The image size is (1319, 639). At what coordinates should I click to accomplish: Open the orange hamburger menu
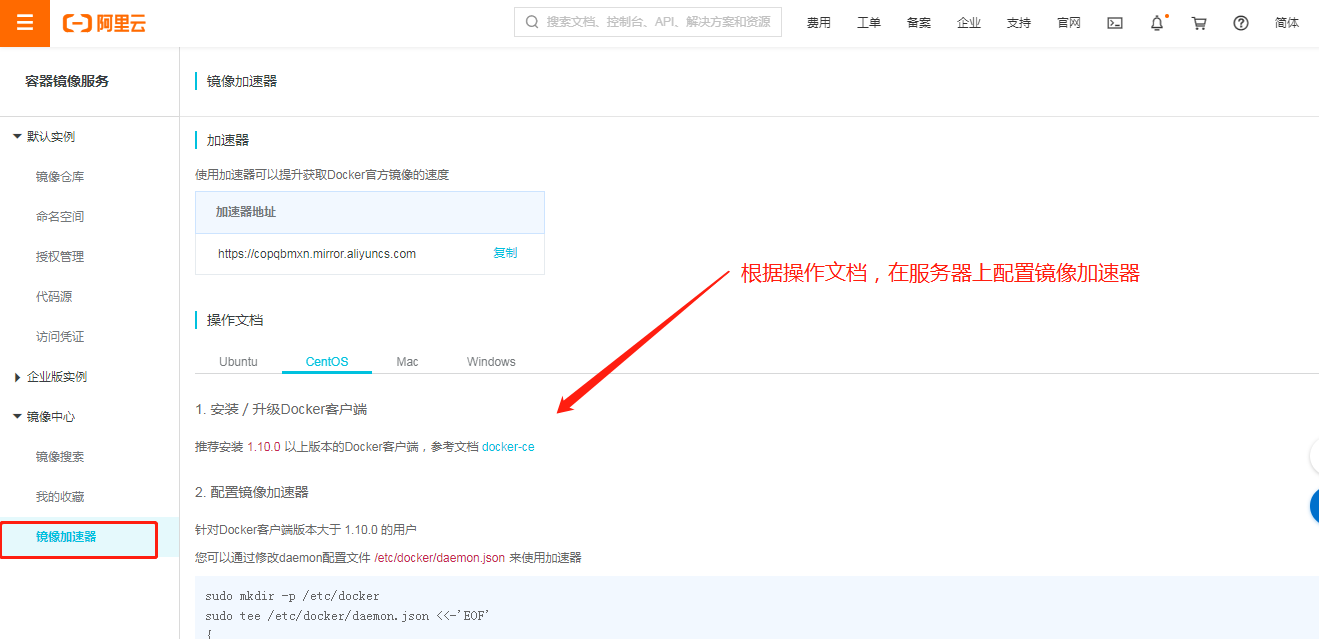[24, 23]
